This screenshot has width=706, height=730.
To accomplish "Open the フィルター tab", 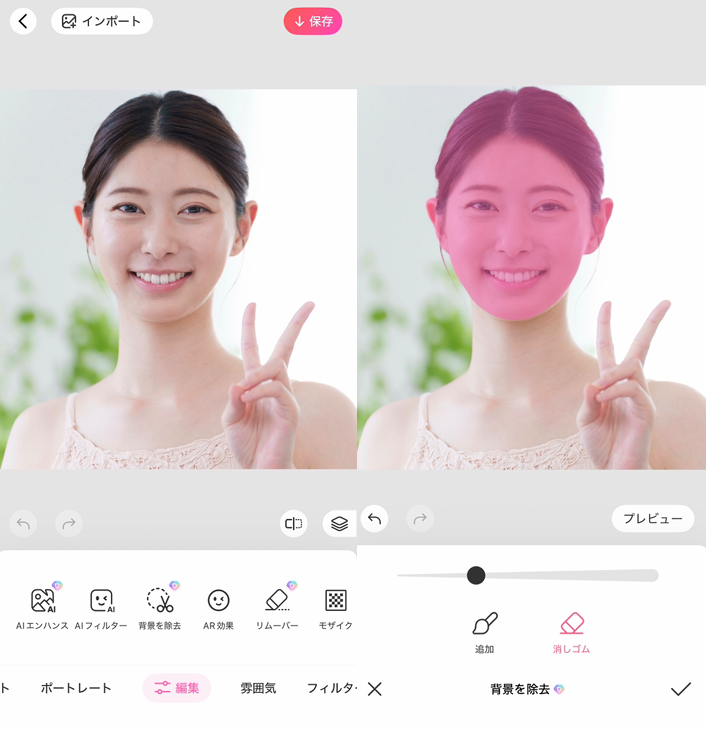I will click(x=332, y=688).
